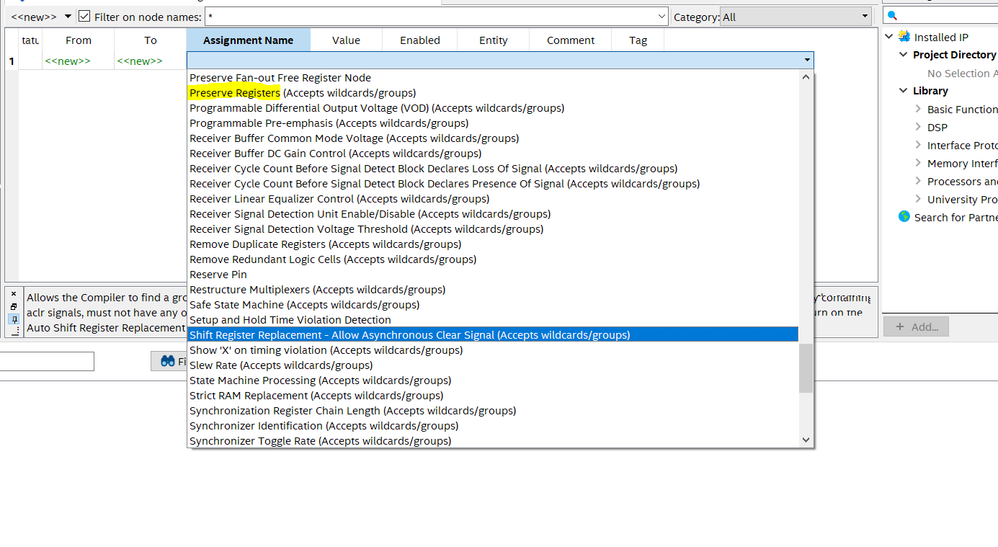Close the message panel with the X icon
Viewport: 998px width, 547px height.
click(x=13, y=294)
